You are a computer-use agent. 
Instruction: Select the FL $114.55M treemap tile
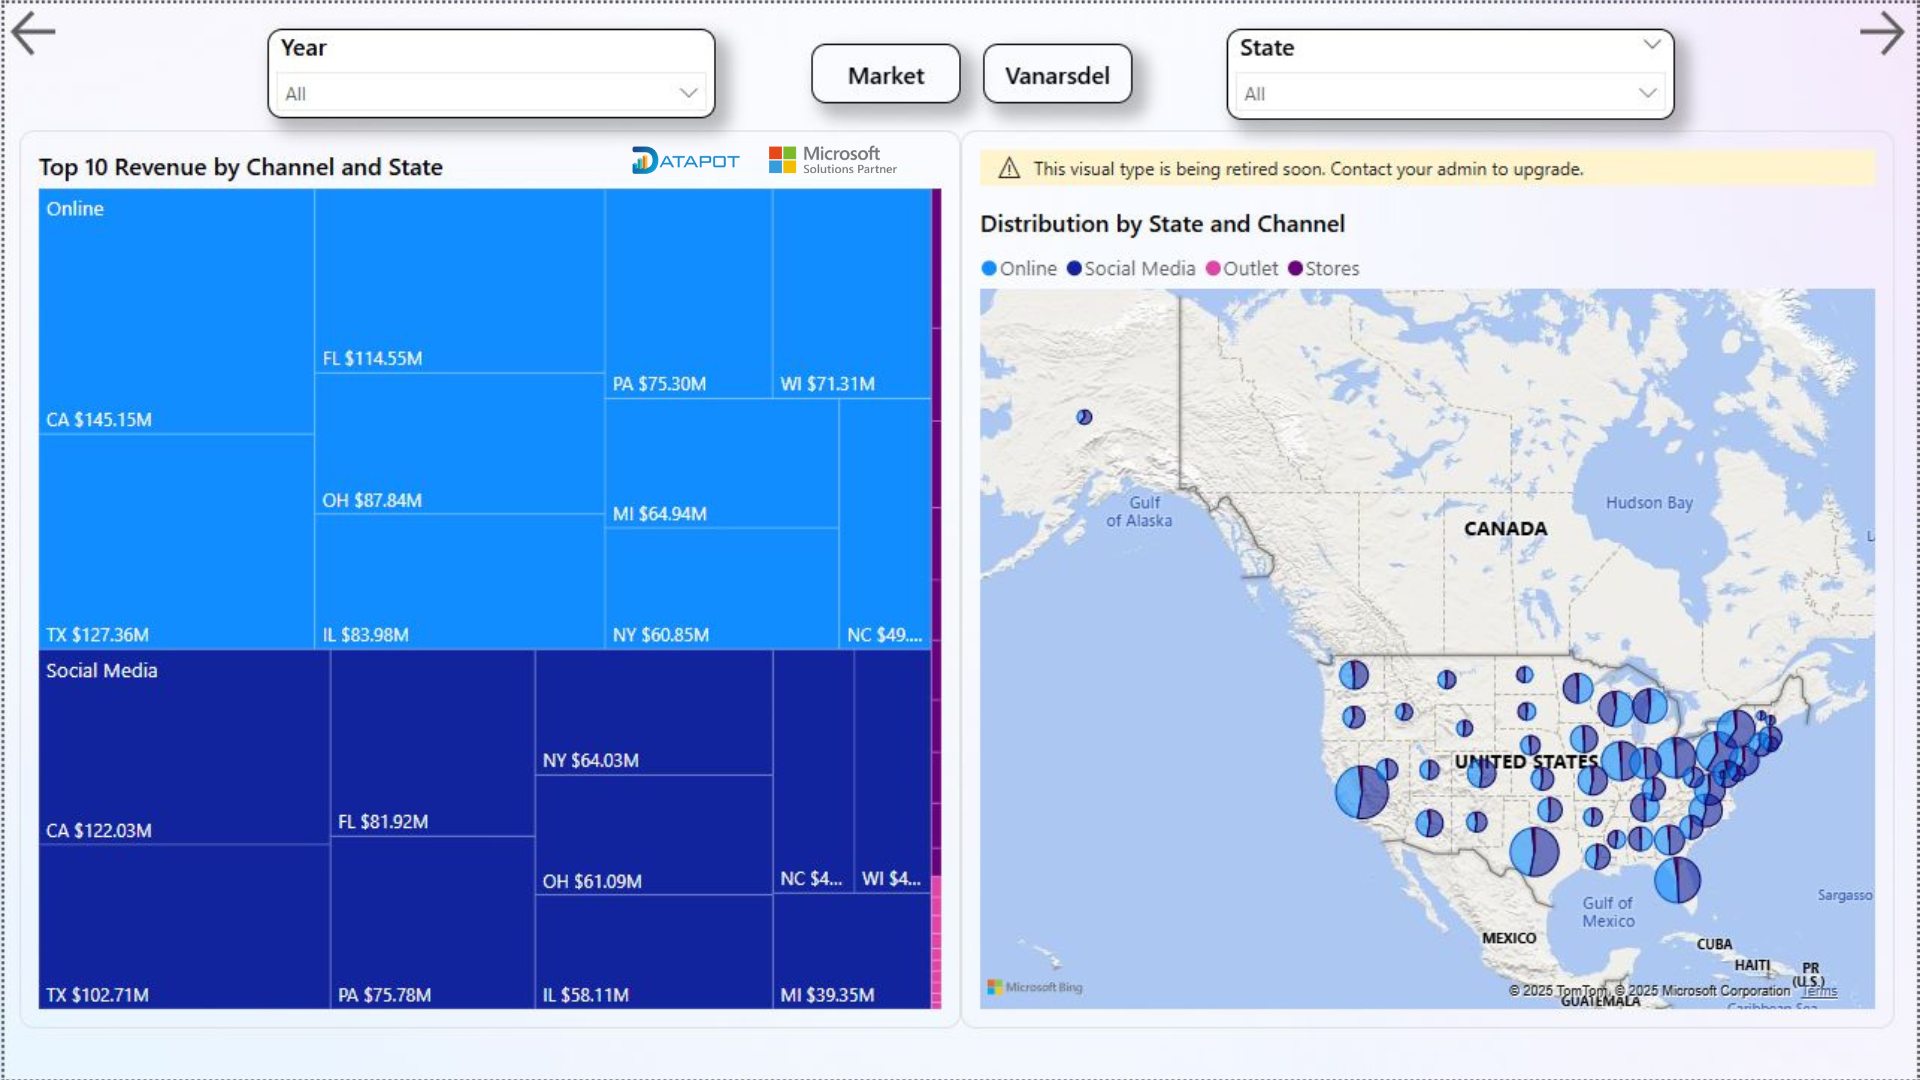click(x=459, y=281)
